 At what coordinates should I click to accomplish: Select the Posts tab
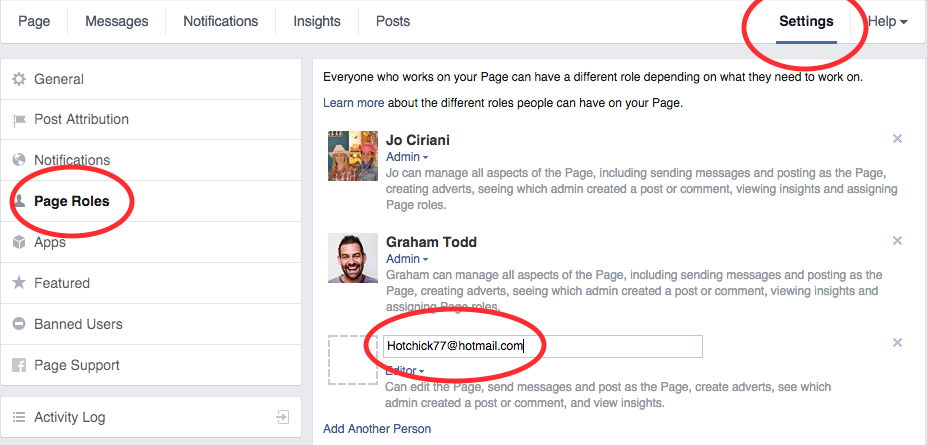click(x=393, y=21)
